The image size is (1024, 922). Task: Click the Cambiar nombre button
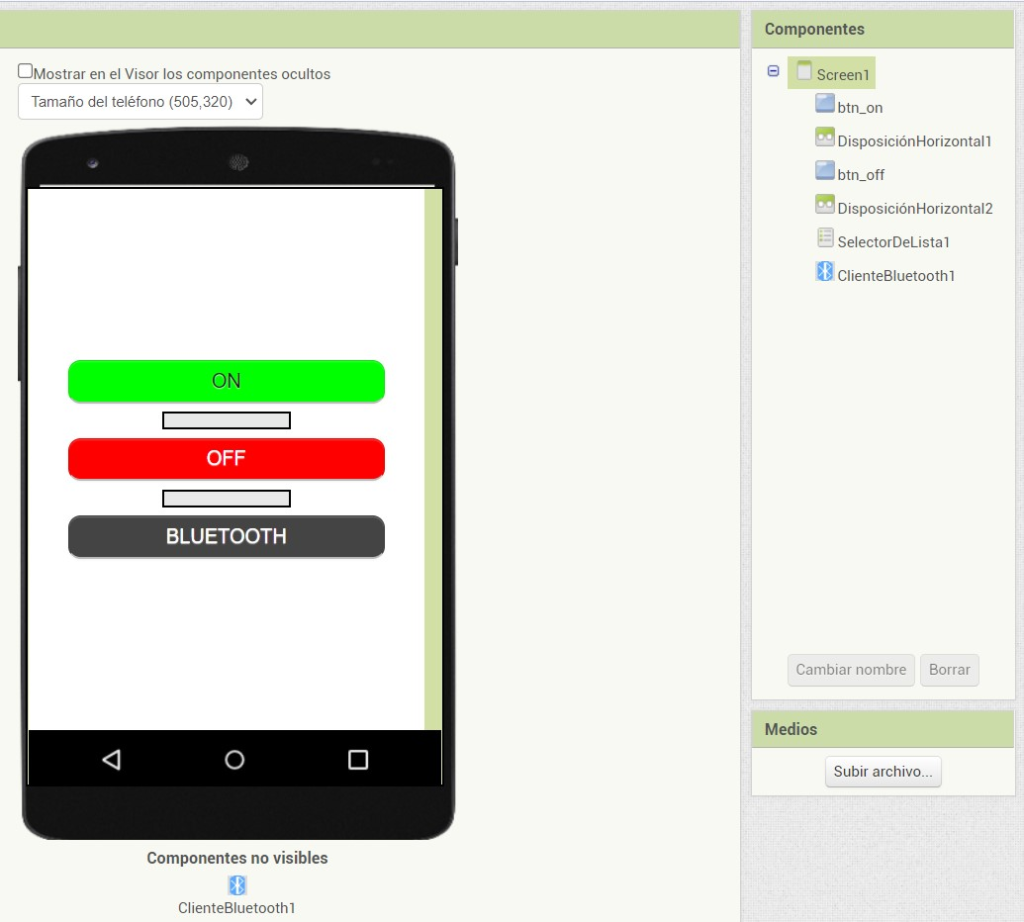pos(851,670)
